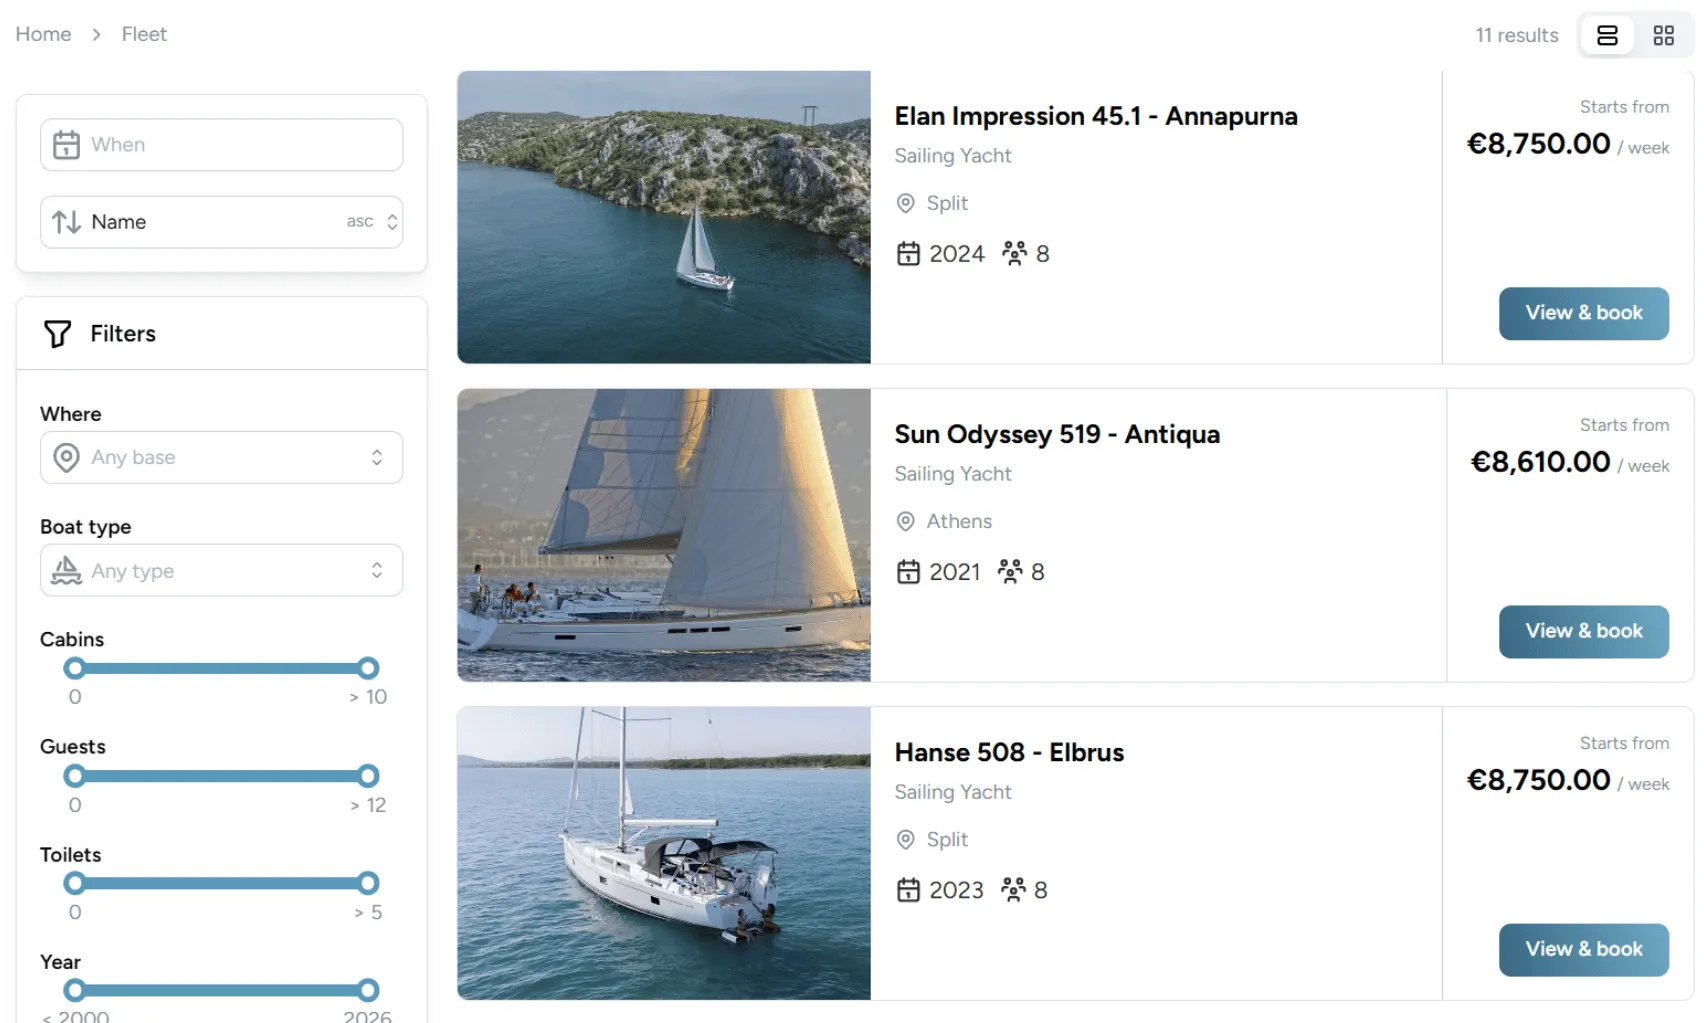1704x1023 pixels.
Task: Click the Guests slider minimum handle
Action: [x=74, y=776]
